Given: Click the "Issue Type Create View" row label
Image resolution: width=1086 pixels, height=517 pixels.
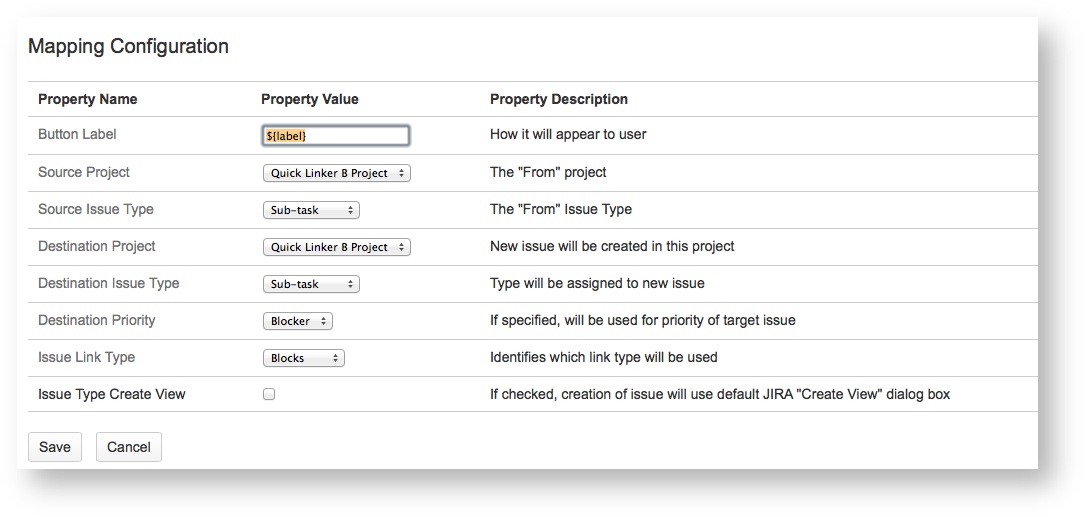Looking at the screenshot, I should click(112, 394).
